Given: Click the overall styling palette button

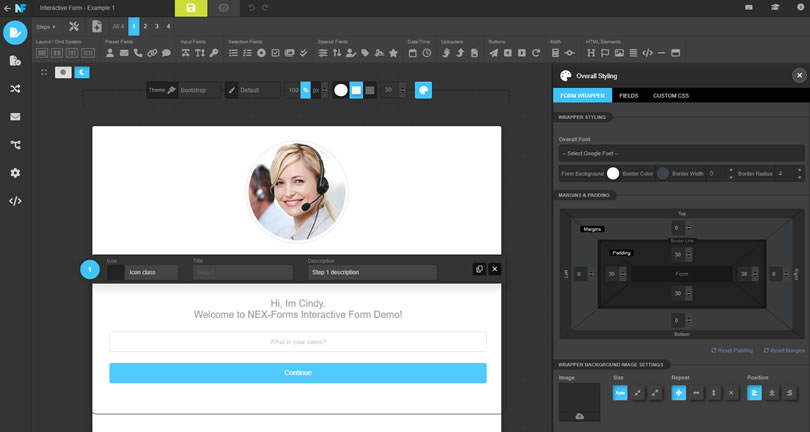Looking at the screenshot, I should tap(423, 90).
